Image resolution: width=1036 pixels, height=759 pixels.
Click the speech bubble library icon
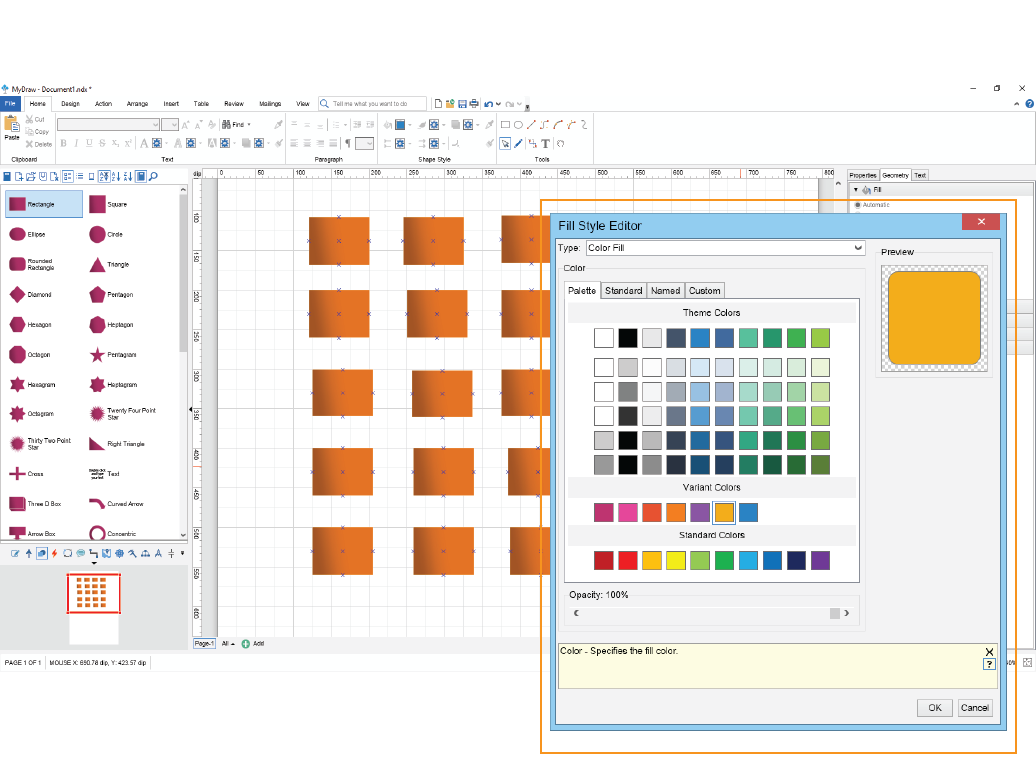(x=81, y=554)
